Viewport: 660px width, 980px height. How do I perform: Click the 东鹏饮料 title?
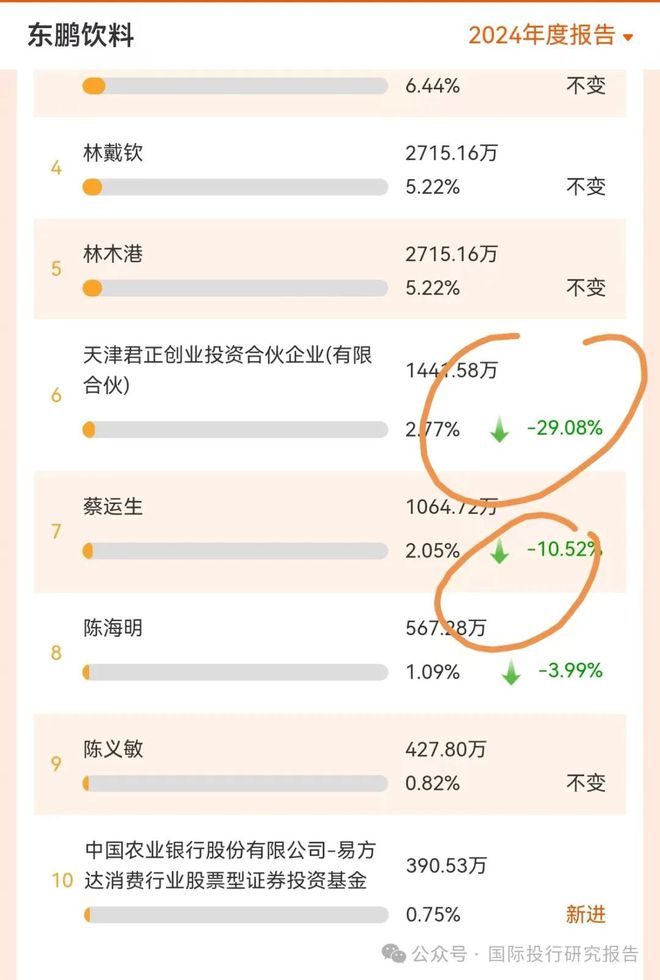coord(81,37)
